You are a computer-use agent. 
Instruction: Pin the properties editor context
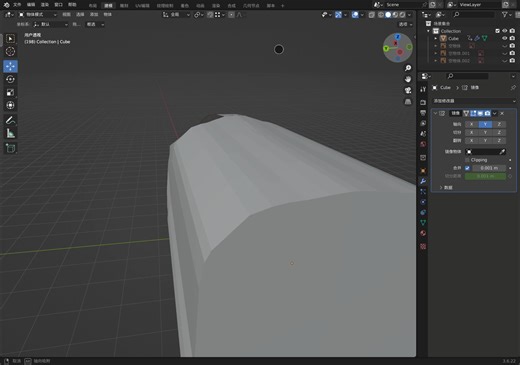513,88
